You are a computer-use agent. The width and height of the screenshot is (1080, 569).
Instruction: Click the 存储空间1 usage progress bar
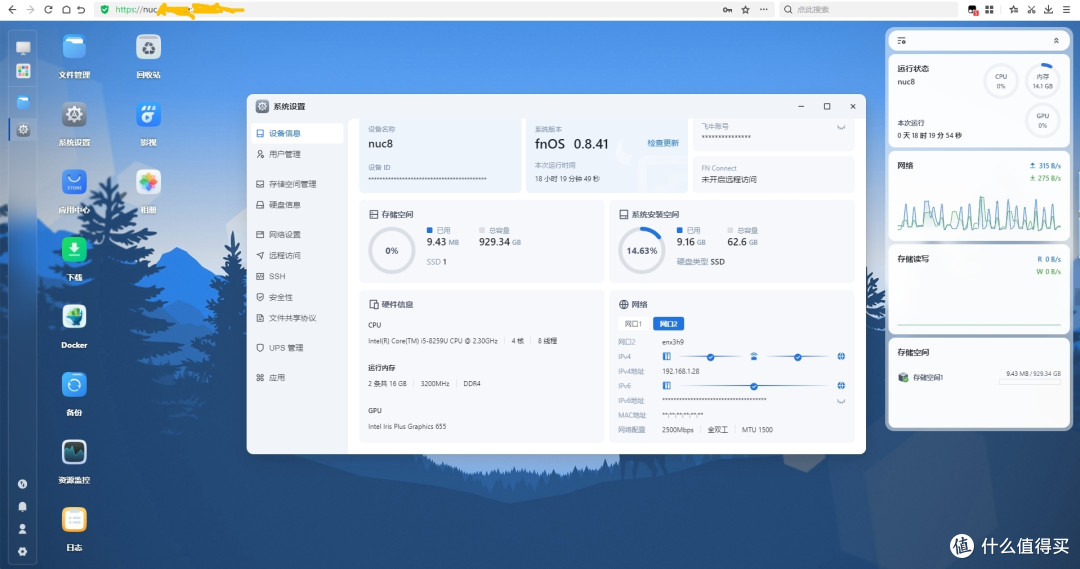click(x=1030, y=382)
